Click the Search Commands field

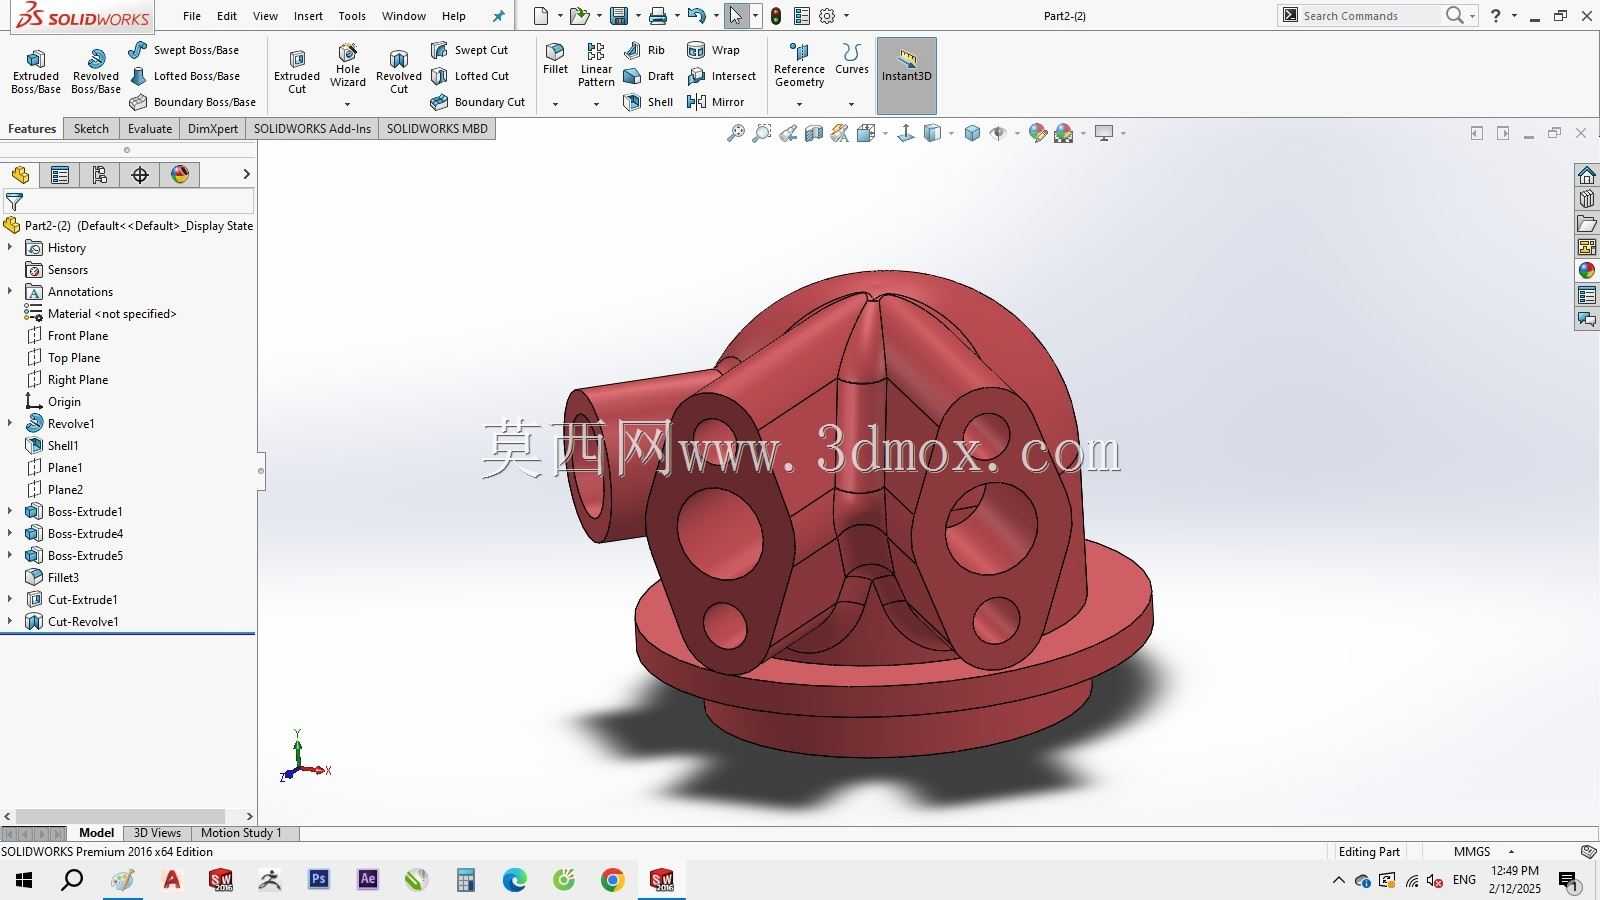pos(1370,16)
